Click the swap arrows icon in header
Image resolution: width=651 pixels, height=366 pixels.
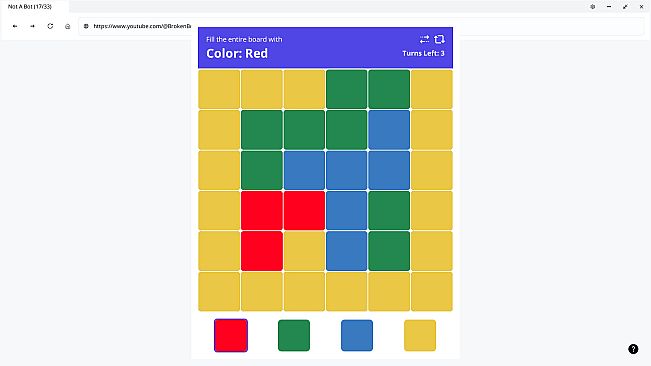pos(424,39)
